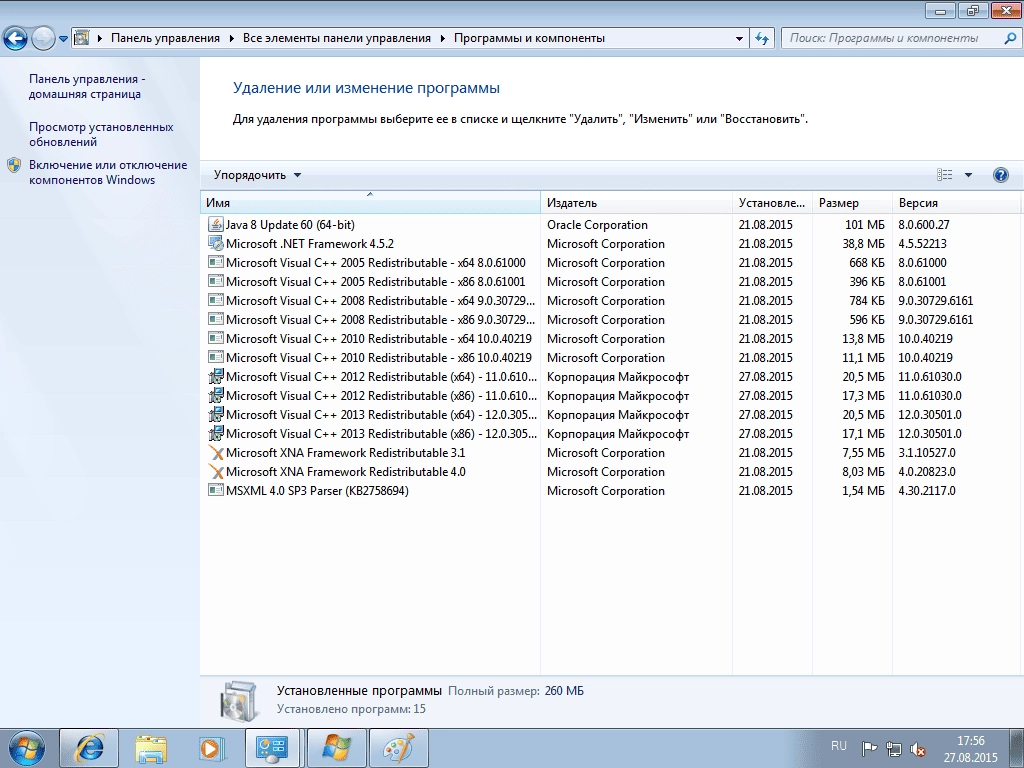Open Панель управления - домашняя страница link

pos(87,86)
